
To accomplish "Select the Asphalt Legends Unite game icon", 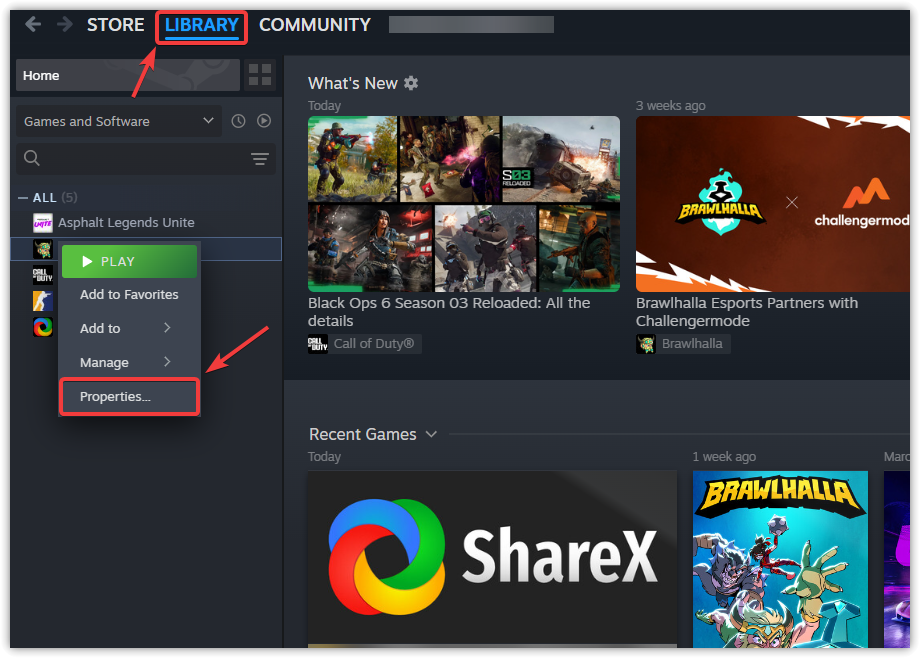I will 42,222.
